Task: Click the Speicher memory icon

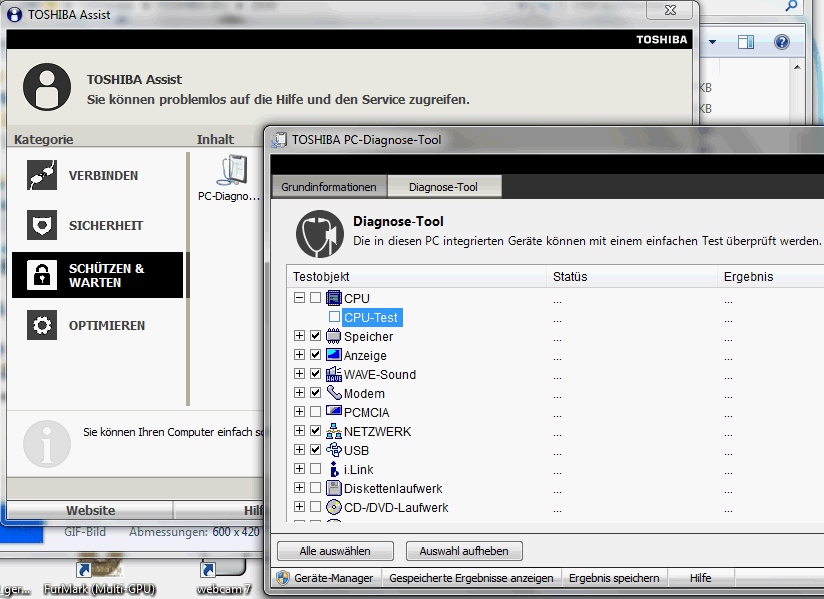Action: [x=334, y=336]
